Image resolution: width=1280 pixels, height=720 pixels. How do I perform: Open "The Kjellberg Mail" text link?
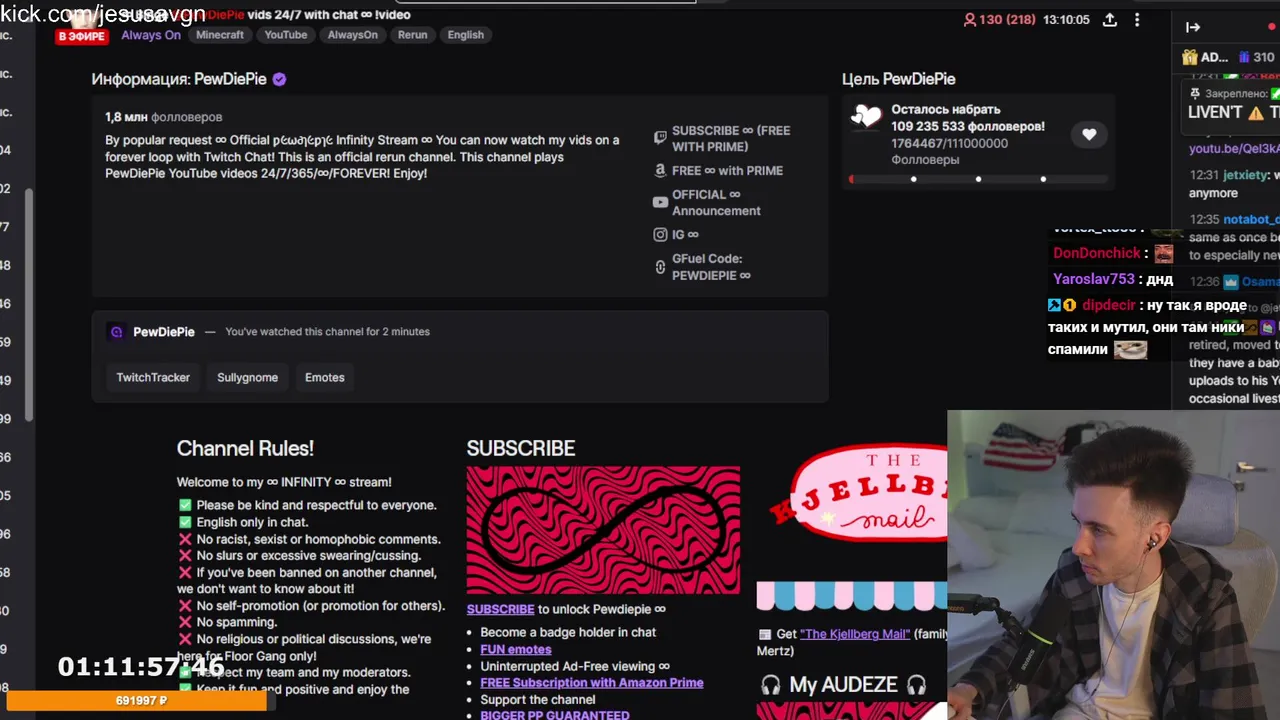[x=855, y=634]
